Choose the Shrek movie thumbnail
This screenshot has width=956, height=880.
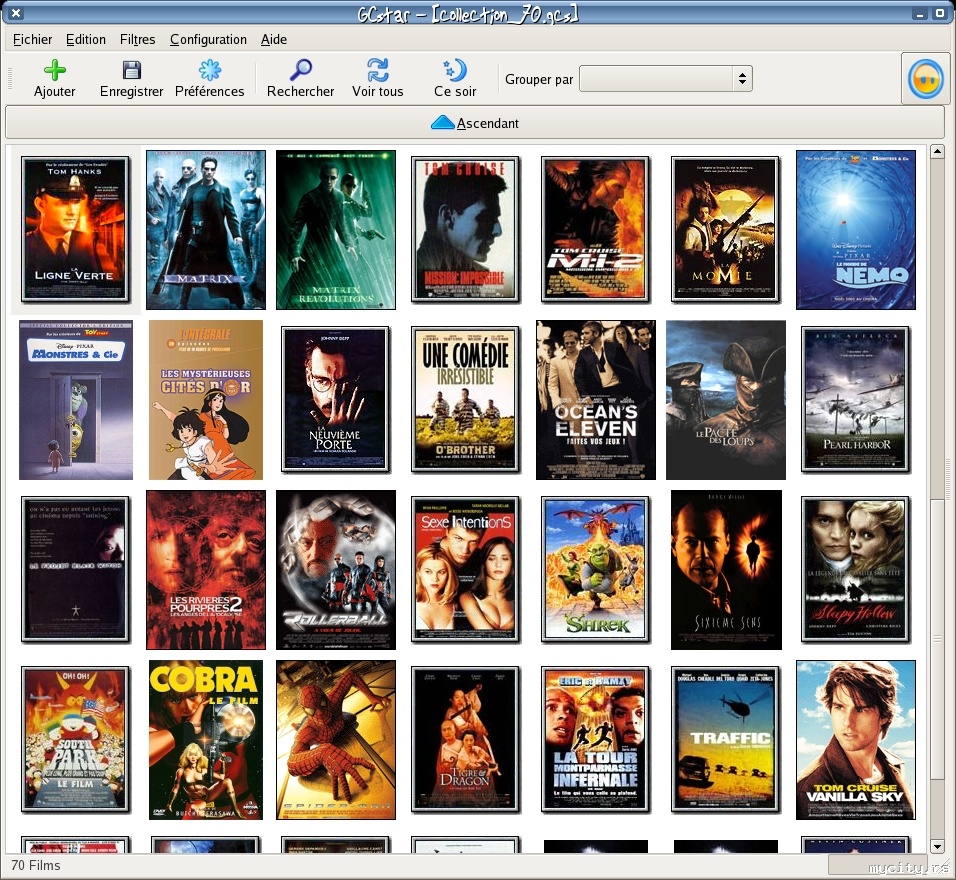pyautogui.click(x=596, y=569)
